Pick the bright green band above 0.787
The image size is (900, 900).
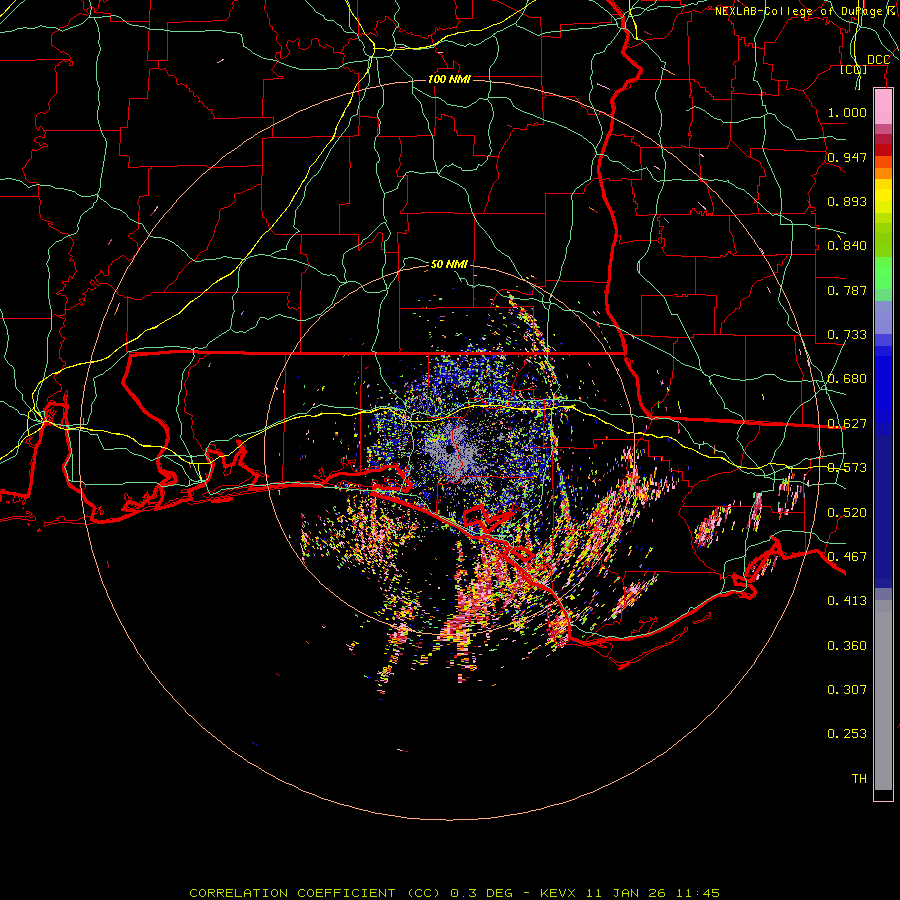point(883,273)
